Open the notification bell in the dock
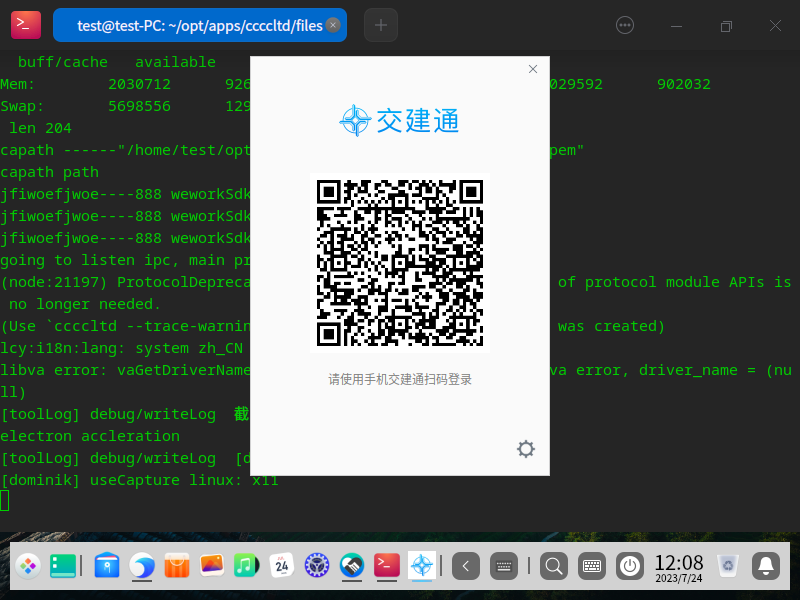 click(765, 566)
